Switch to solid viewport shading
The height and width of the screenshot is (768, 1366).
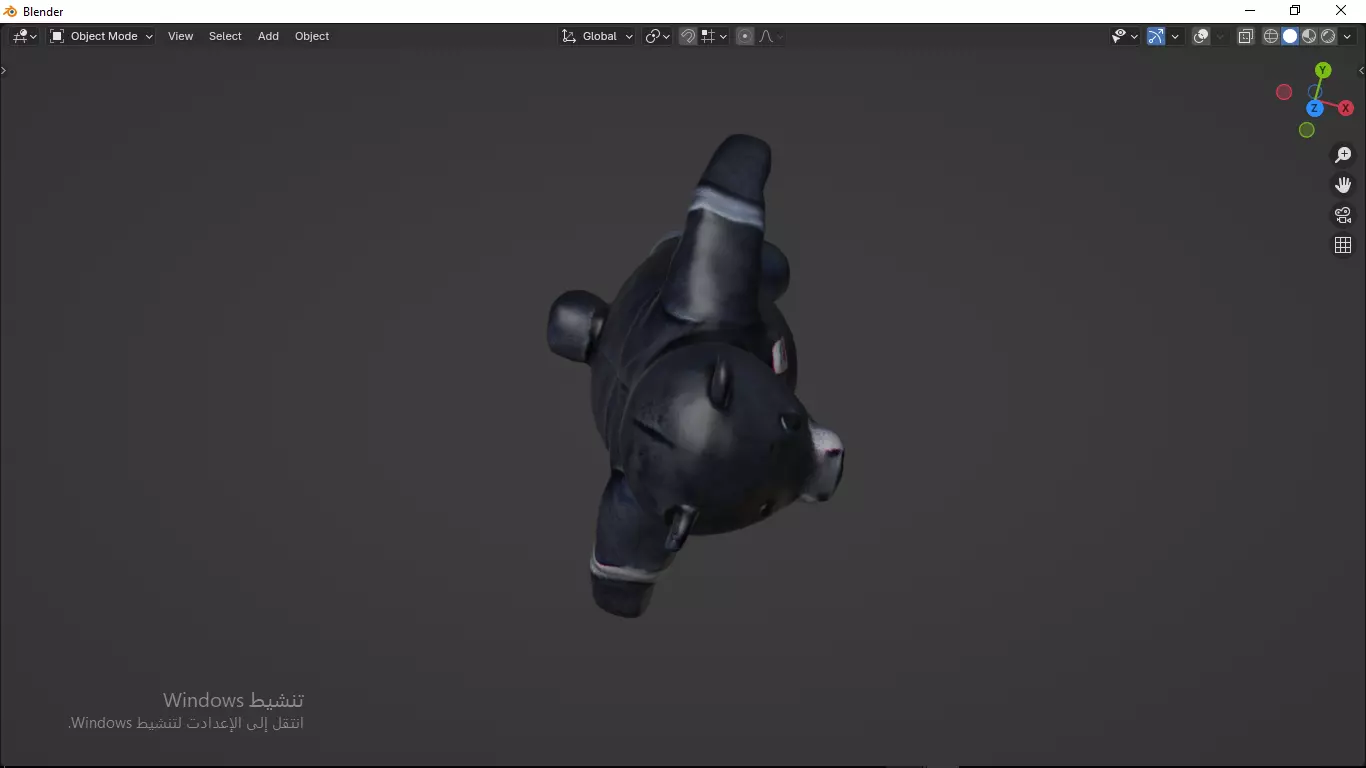tap(1290, 36)
